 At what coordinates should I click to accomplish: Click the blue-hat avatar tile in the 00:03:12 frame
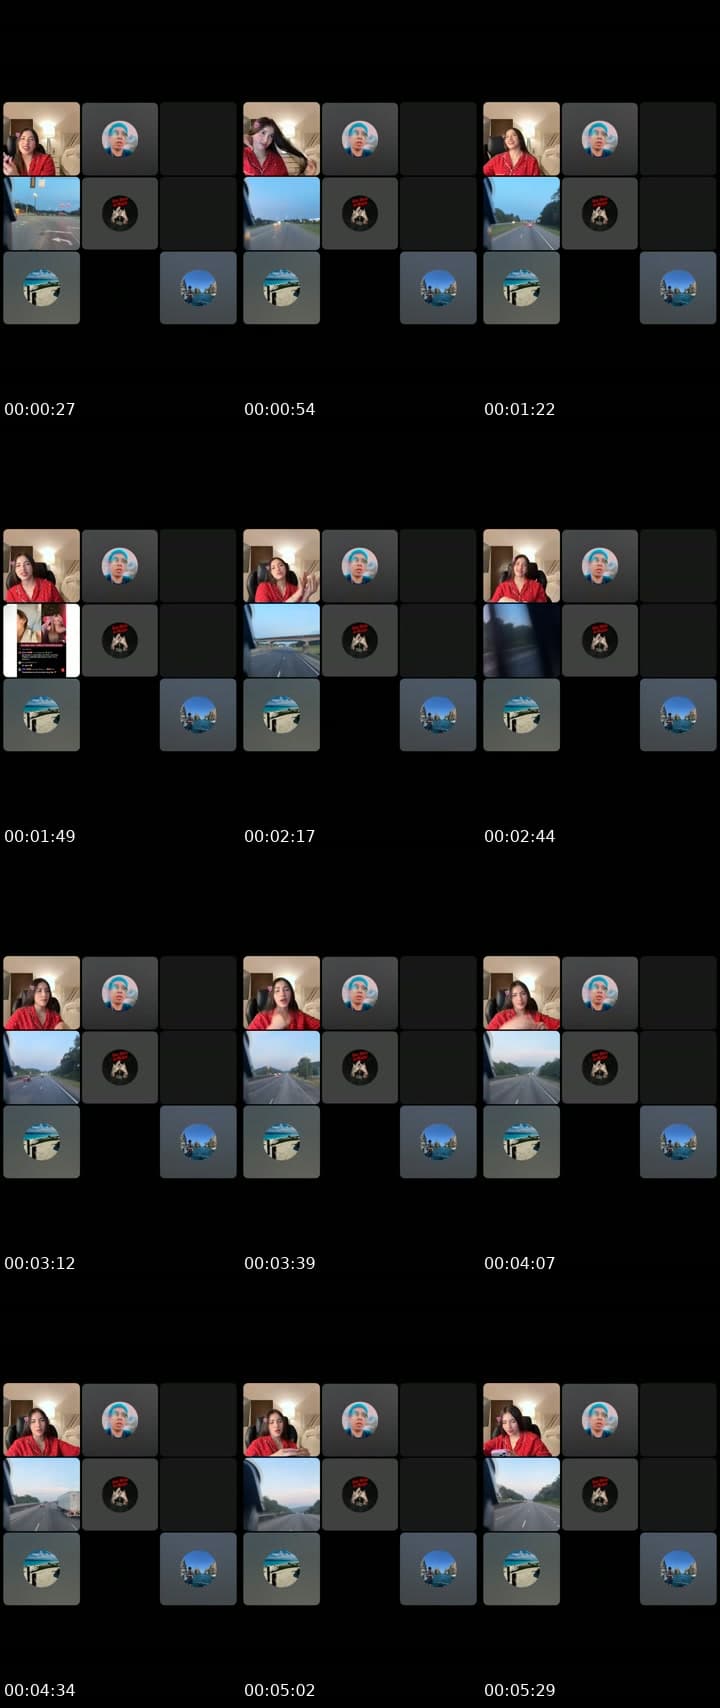click(x=120, y=993)
